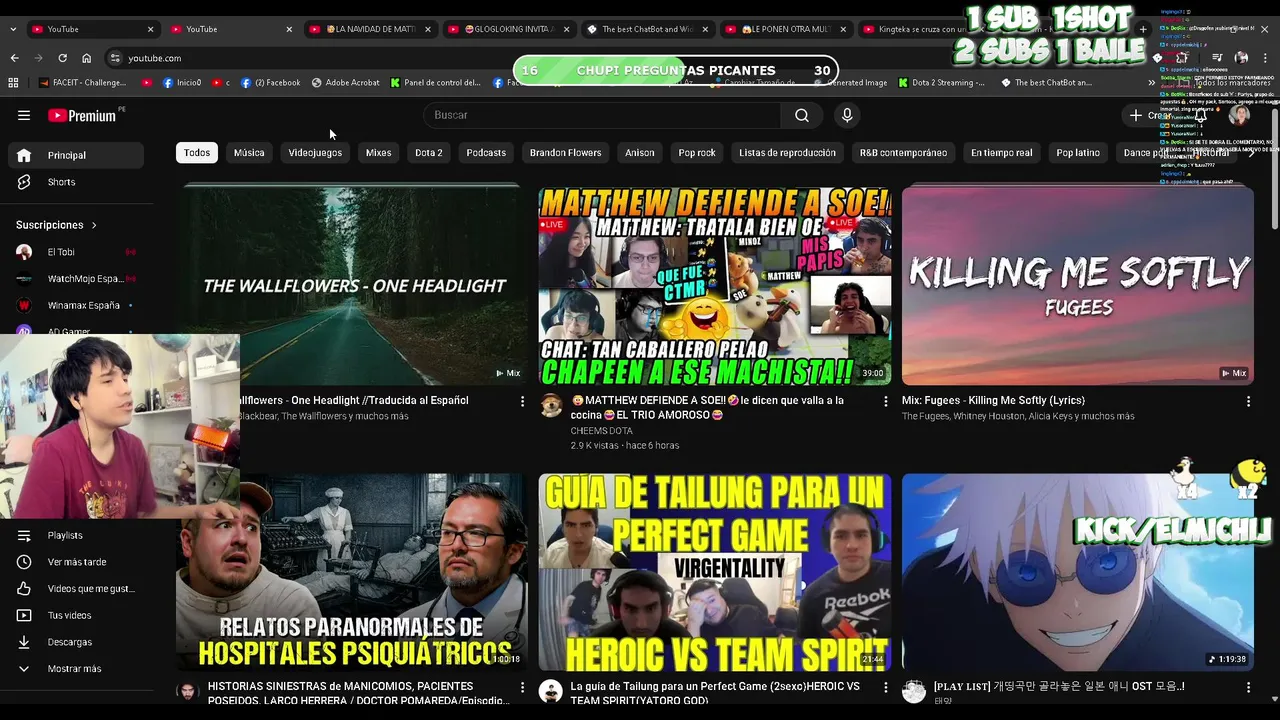
Task: Play the Killing Me Softly Fugees thumbnail
Action: pyautogui.click(x=1078, y=285)
